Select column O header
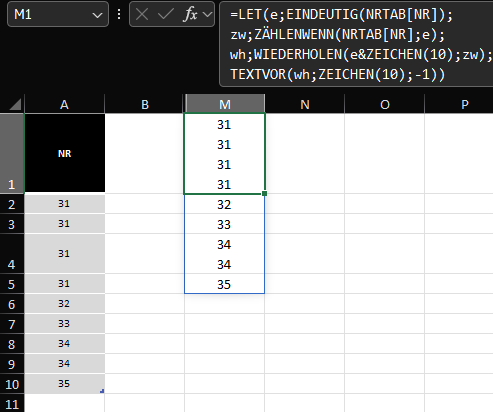Viewport: 493px width, 412px height. (385, 105)
